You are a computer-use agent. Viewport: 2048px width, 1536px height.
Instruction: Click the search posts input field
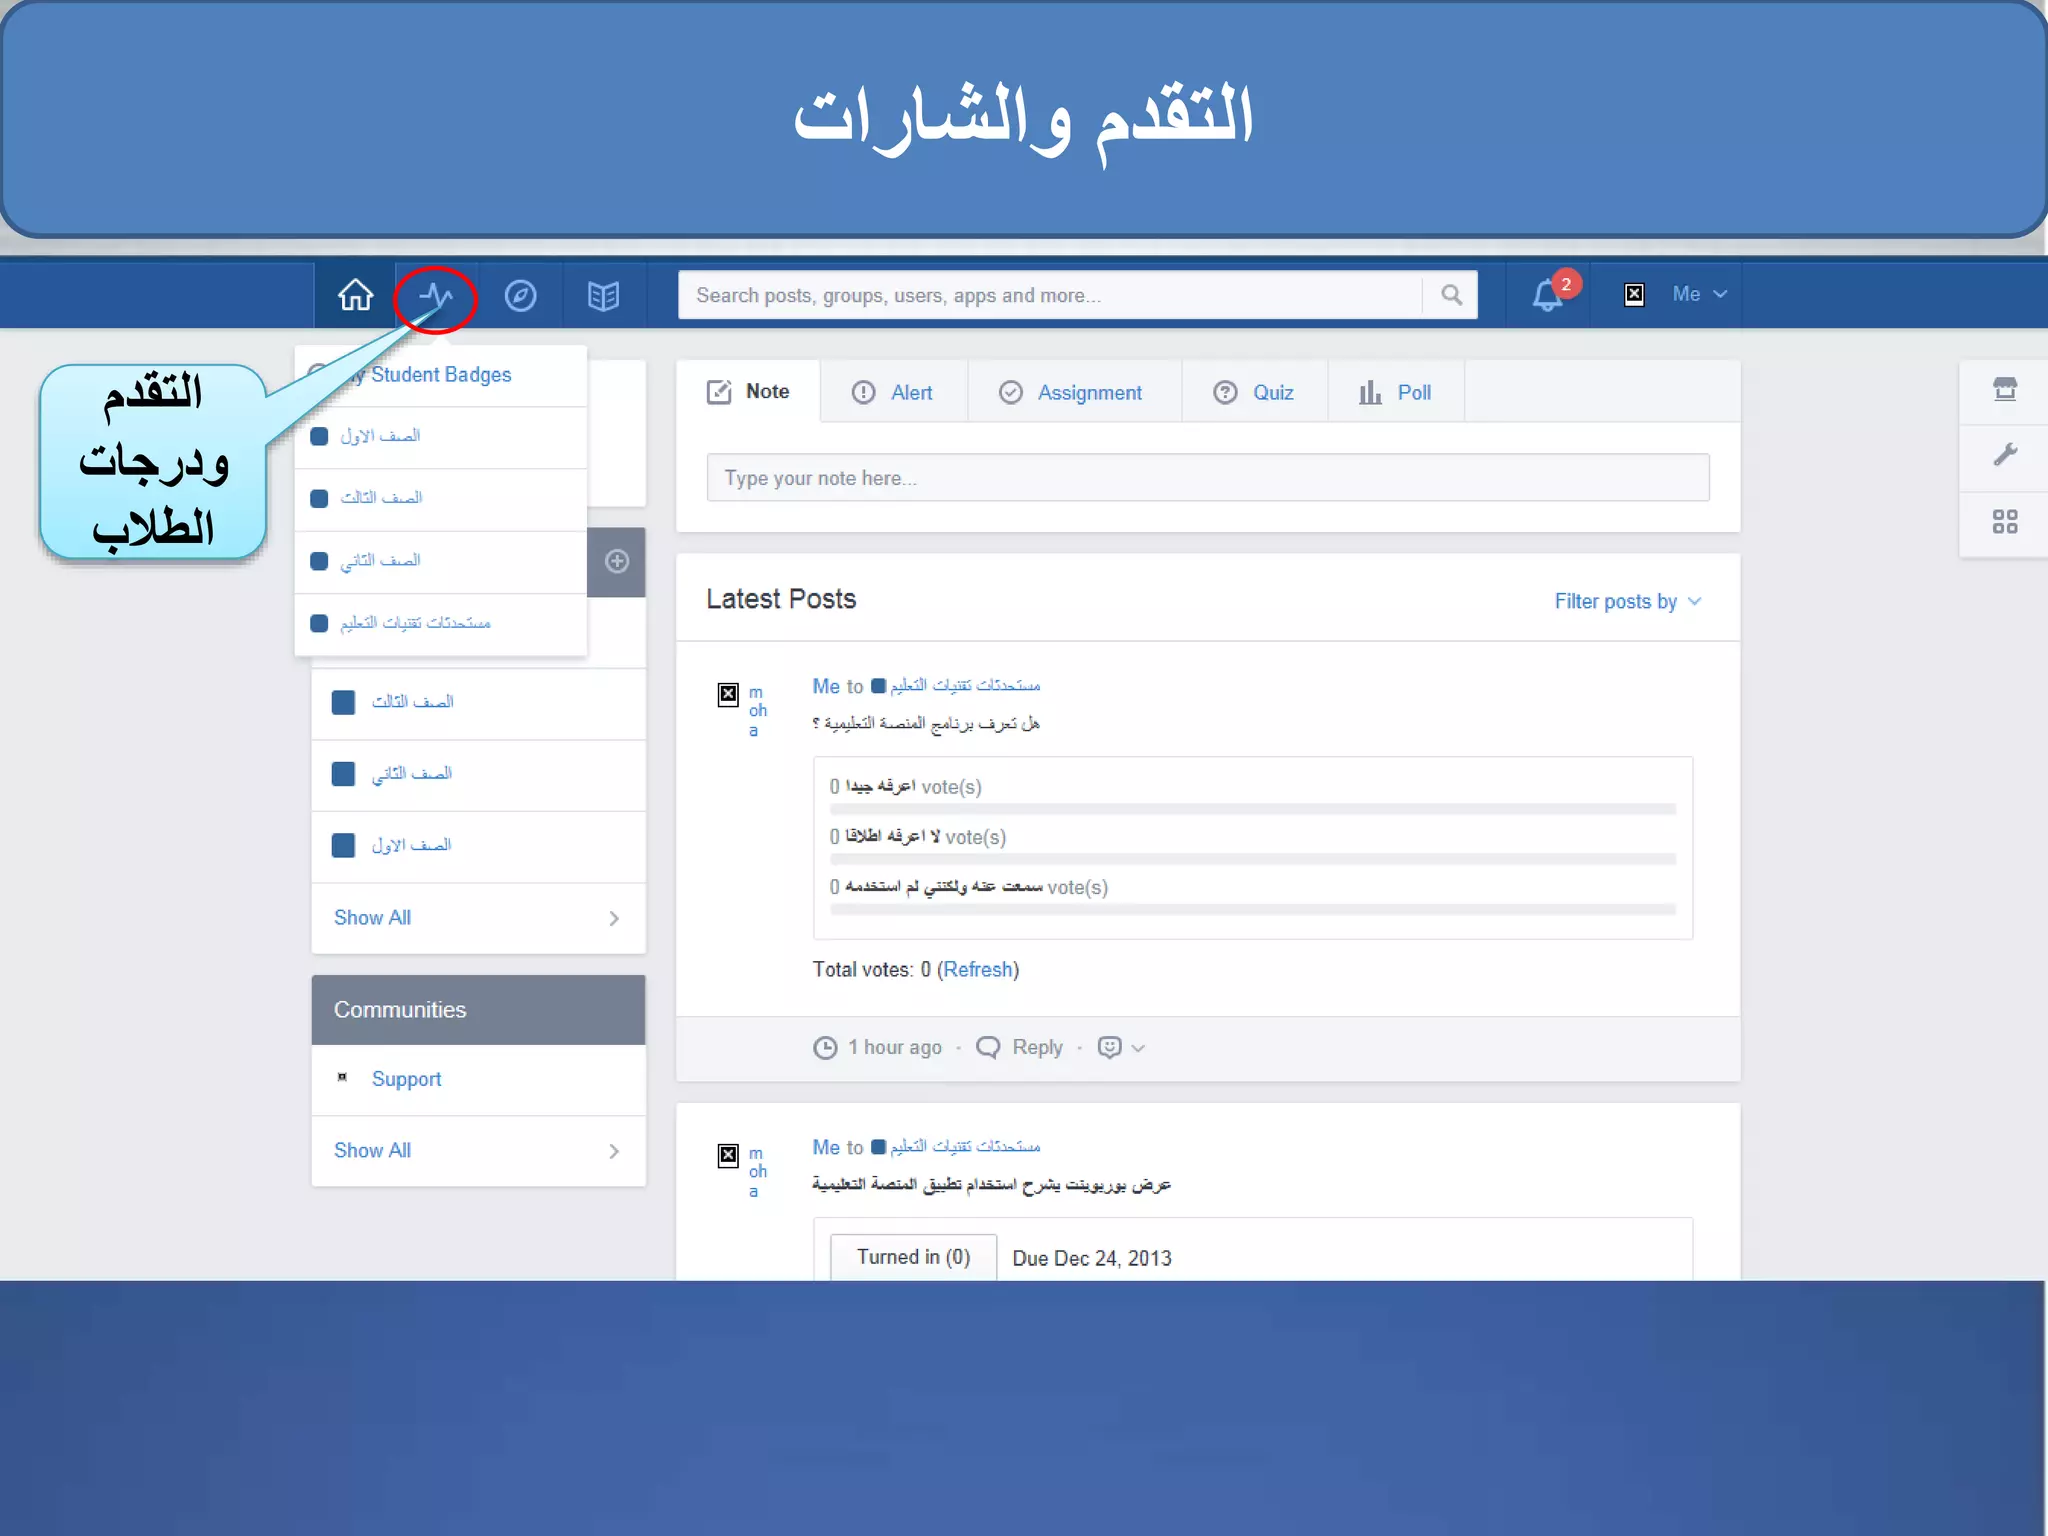1050,295
